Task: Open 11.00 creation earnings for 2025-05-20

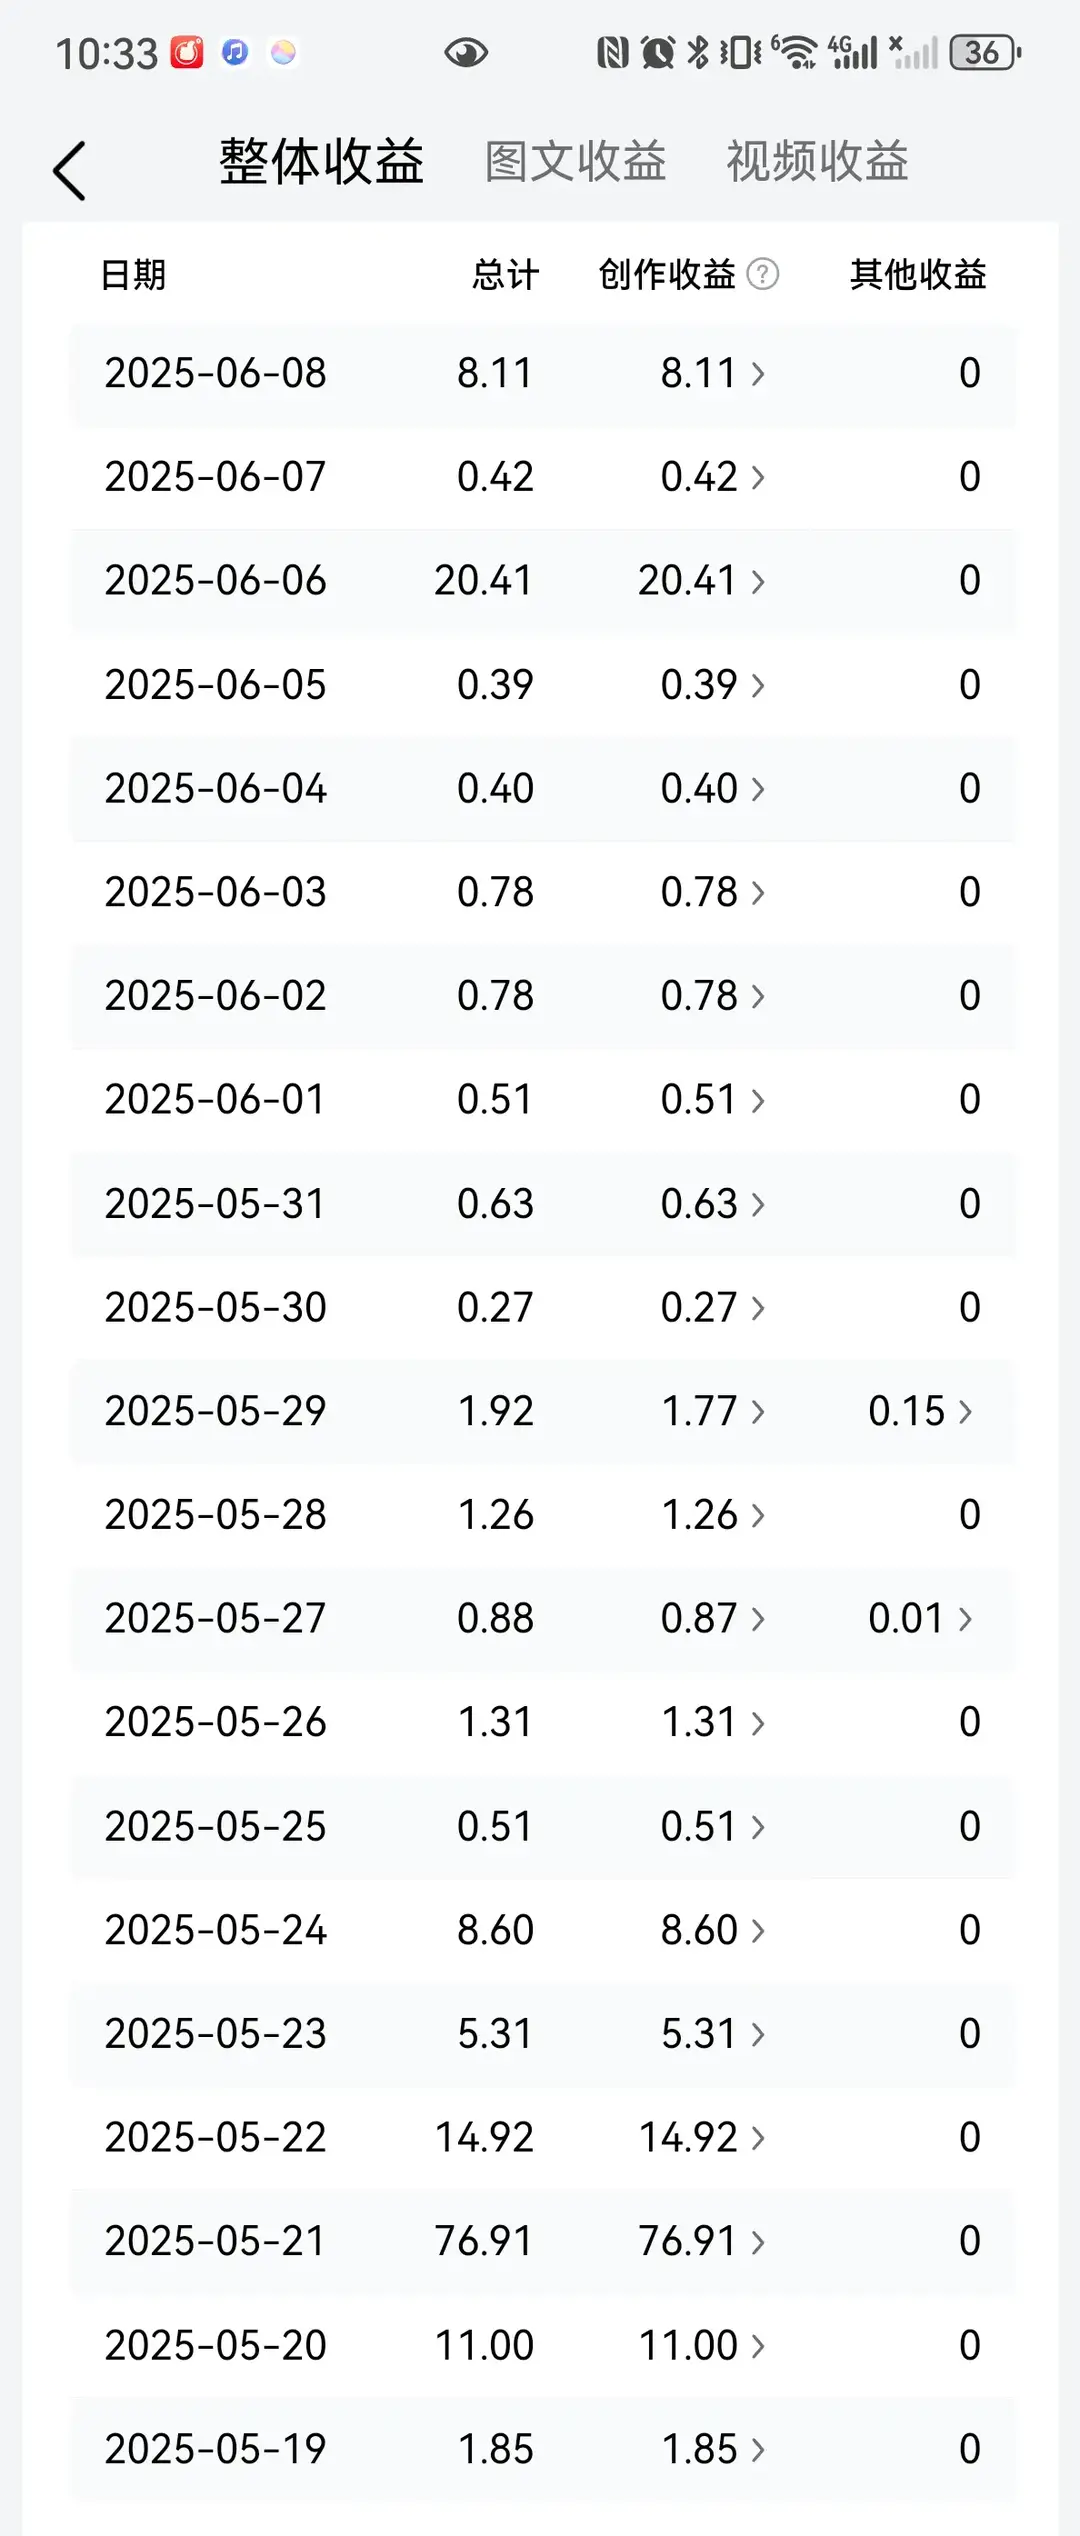Action: pos(702,2345)
